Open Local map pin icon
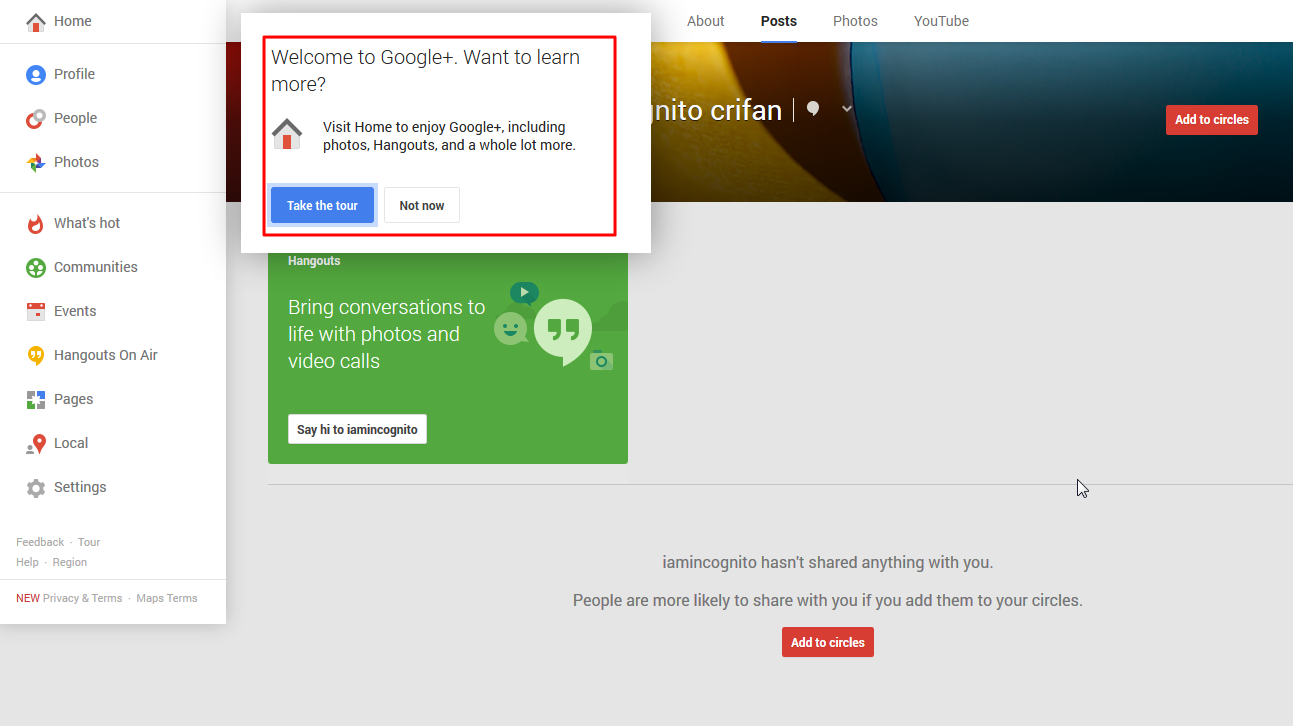Viewport: 1293px width, 726px height. tap(36, 443)
